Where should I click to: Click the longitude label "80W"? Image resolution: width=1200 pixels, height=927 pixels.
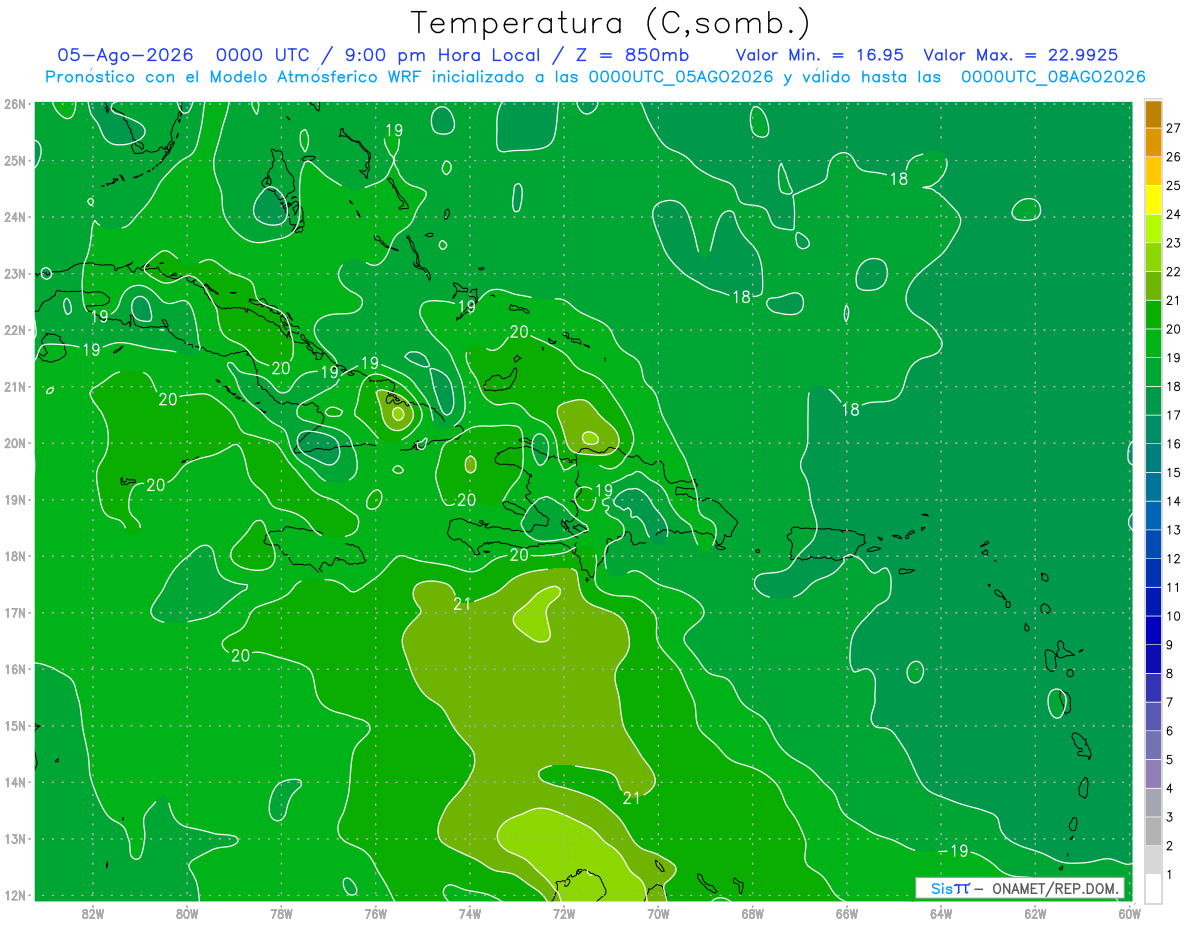coord(187,913)
